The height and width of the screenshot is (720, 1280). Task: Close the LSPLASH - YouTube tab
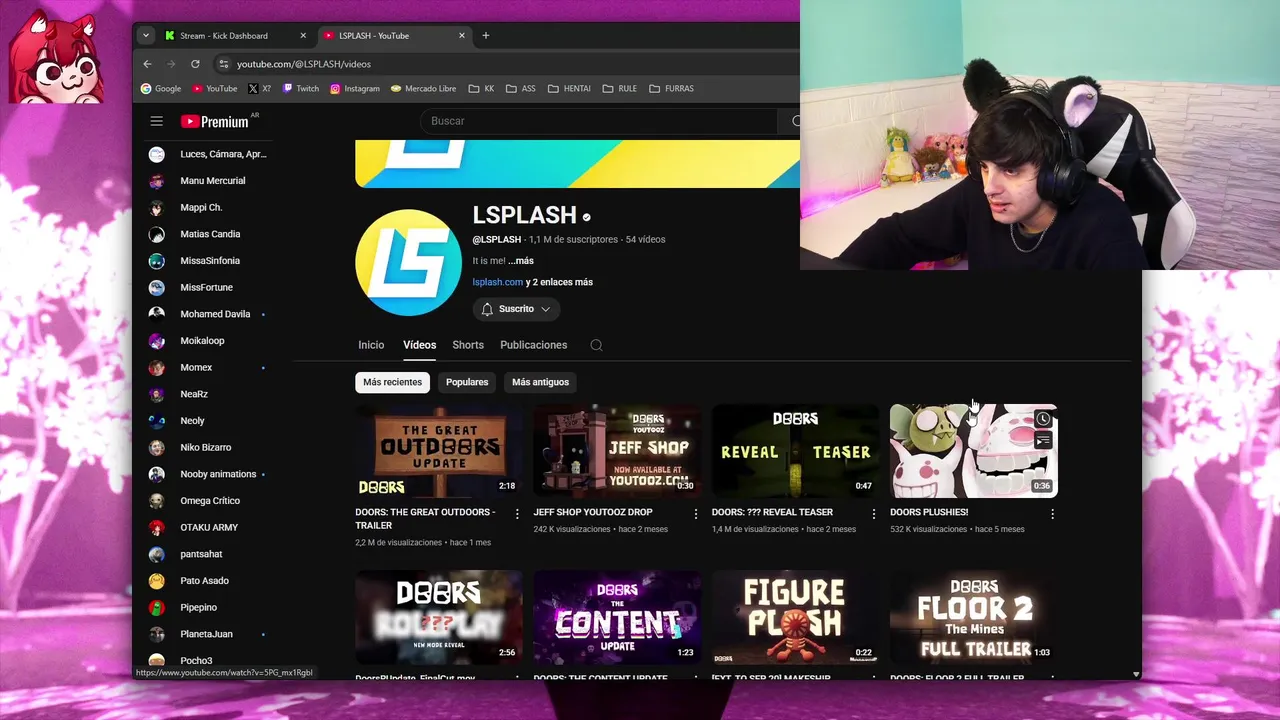[x=462, y=35]
